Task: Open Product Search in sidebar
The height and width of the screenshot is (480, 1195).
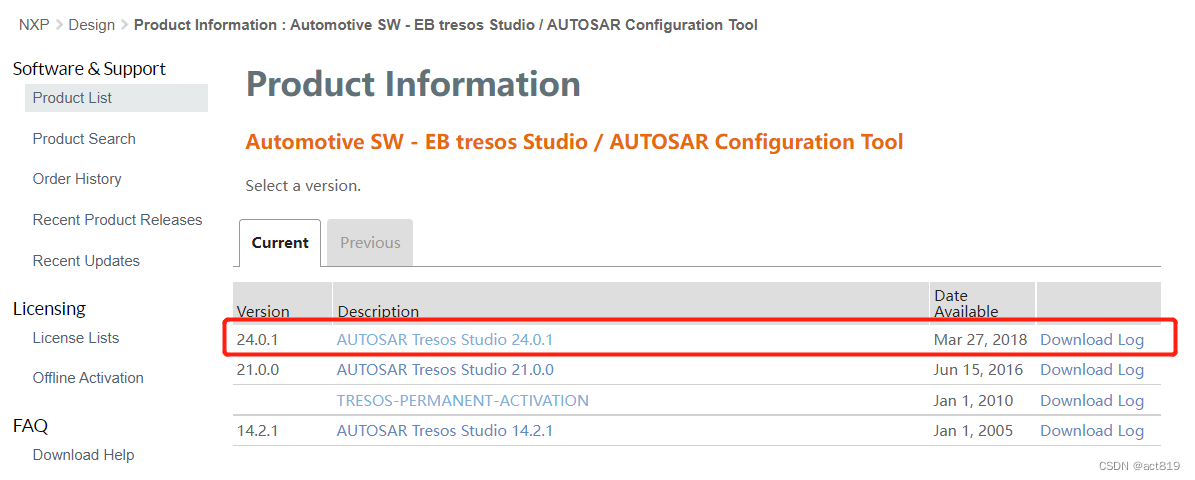Action: 84,139
